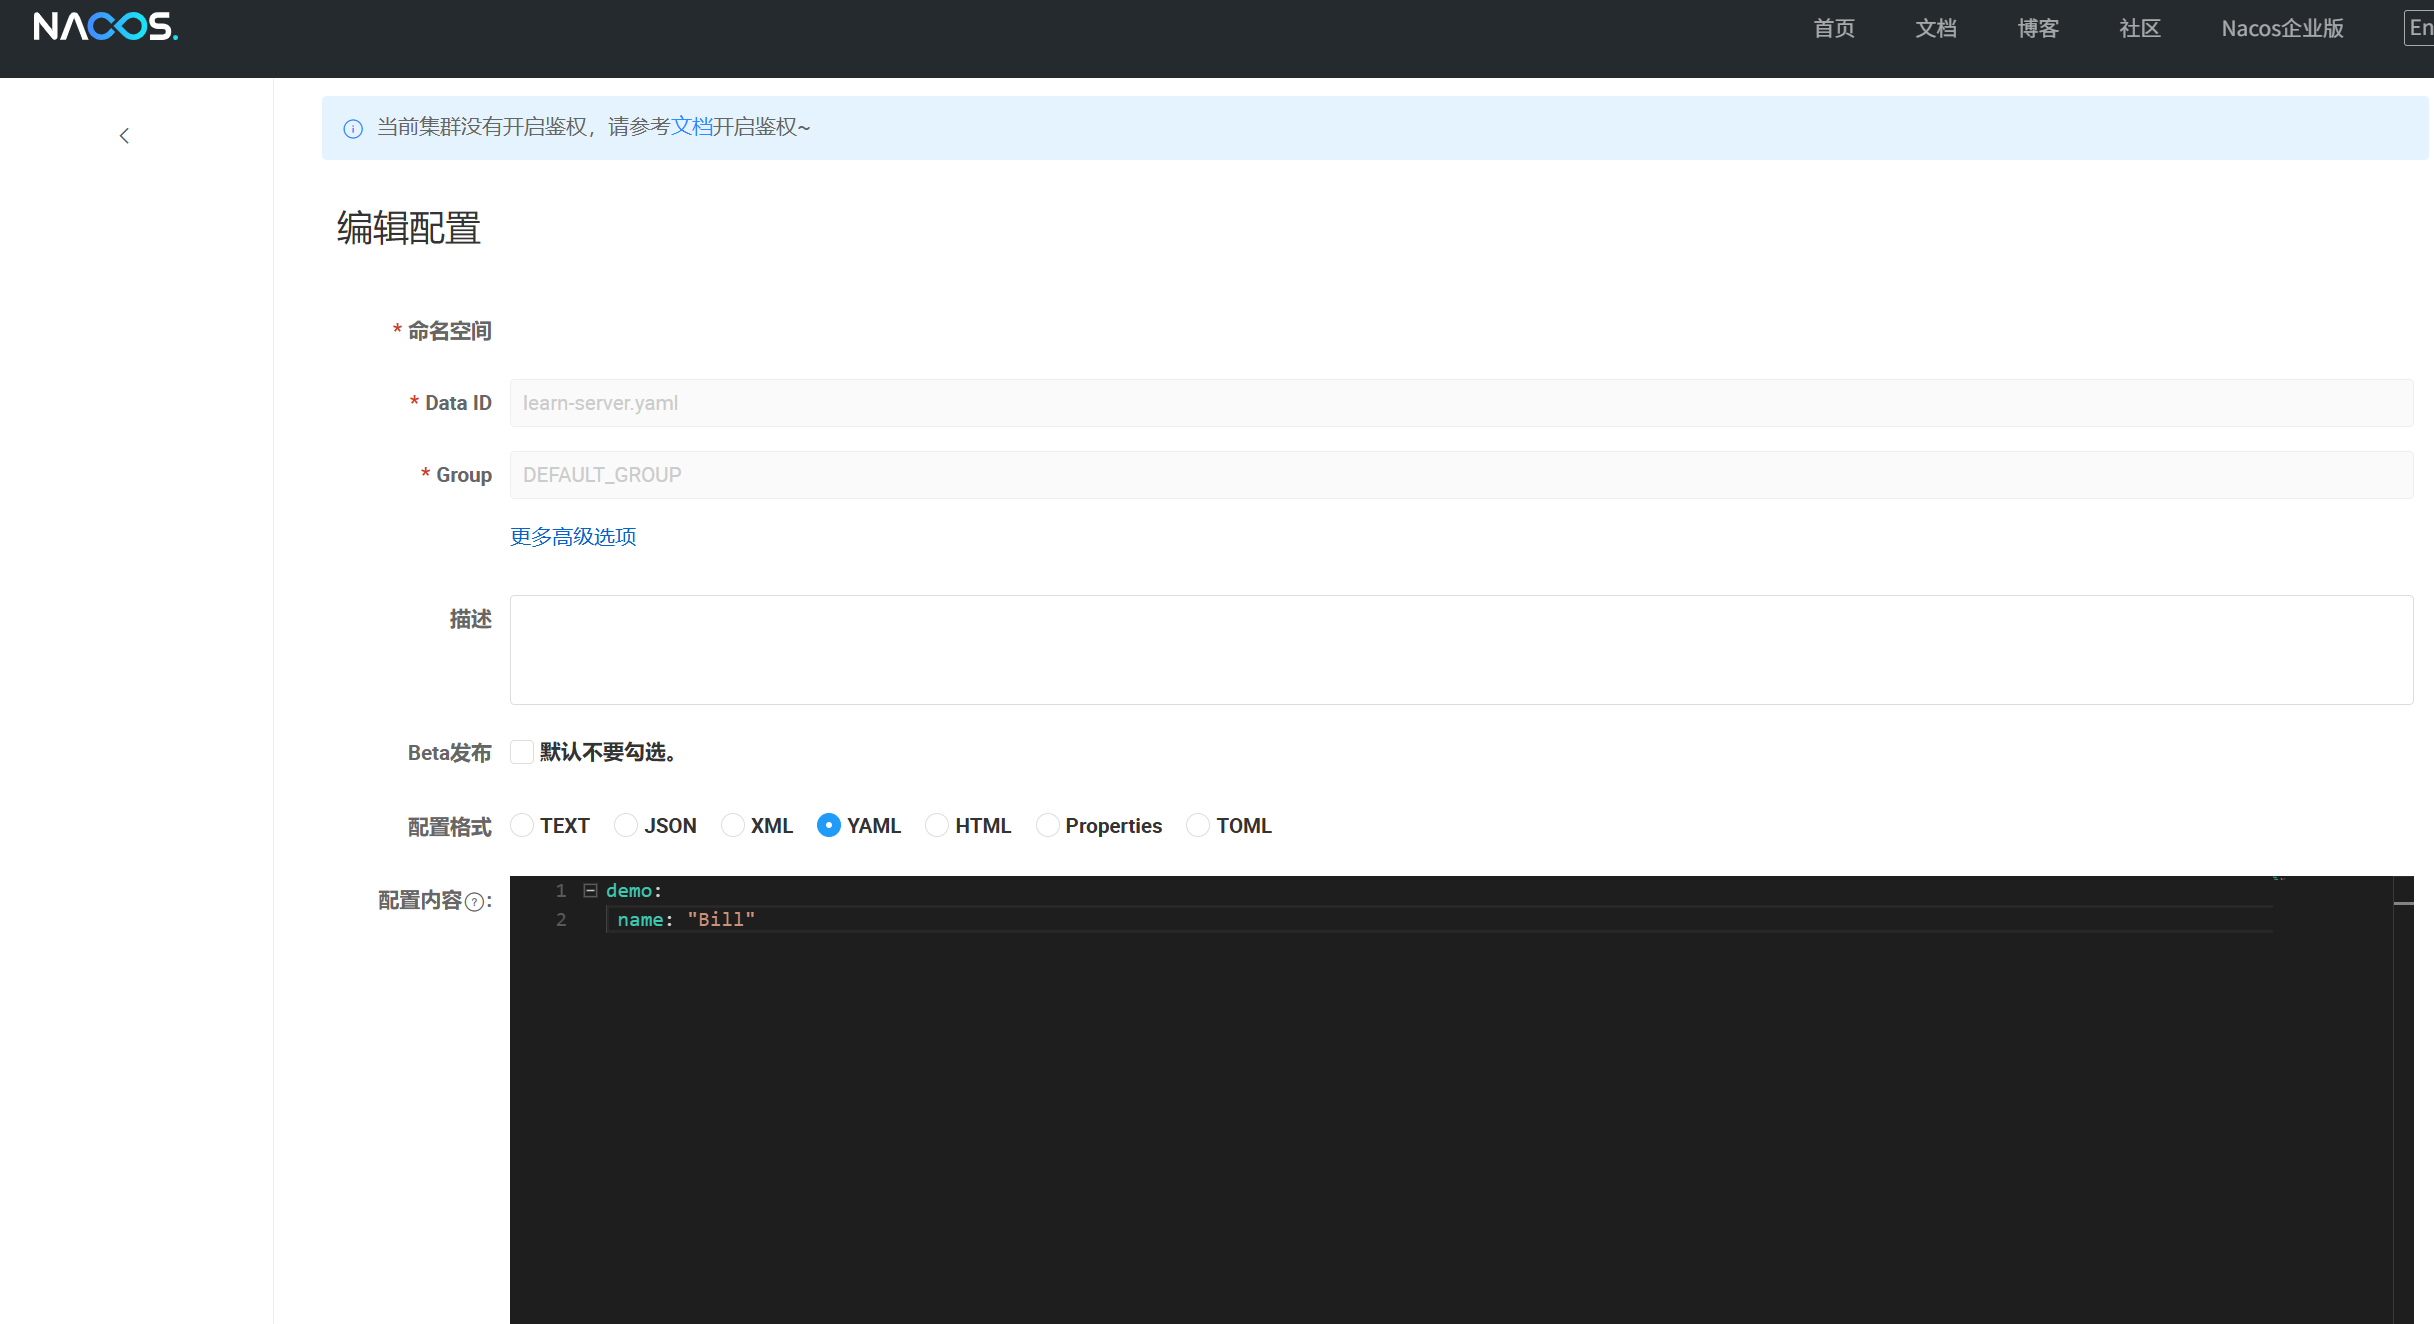Expand 更多高级选项 advanced options
Image resolution: width=2434 pixels, height=1324 pixels.
(x=573, y=537)
